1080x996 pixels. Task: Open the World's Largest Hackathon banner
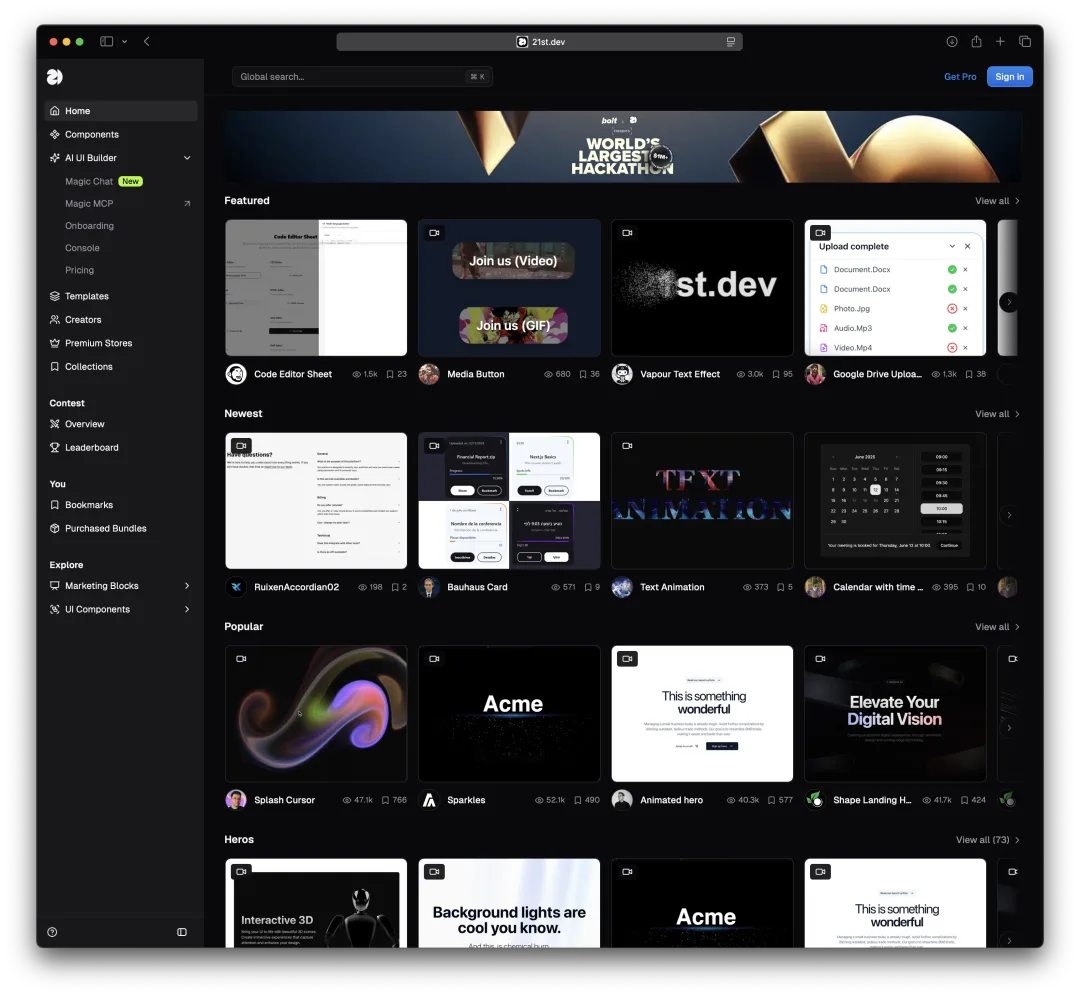tap(623, 147)
